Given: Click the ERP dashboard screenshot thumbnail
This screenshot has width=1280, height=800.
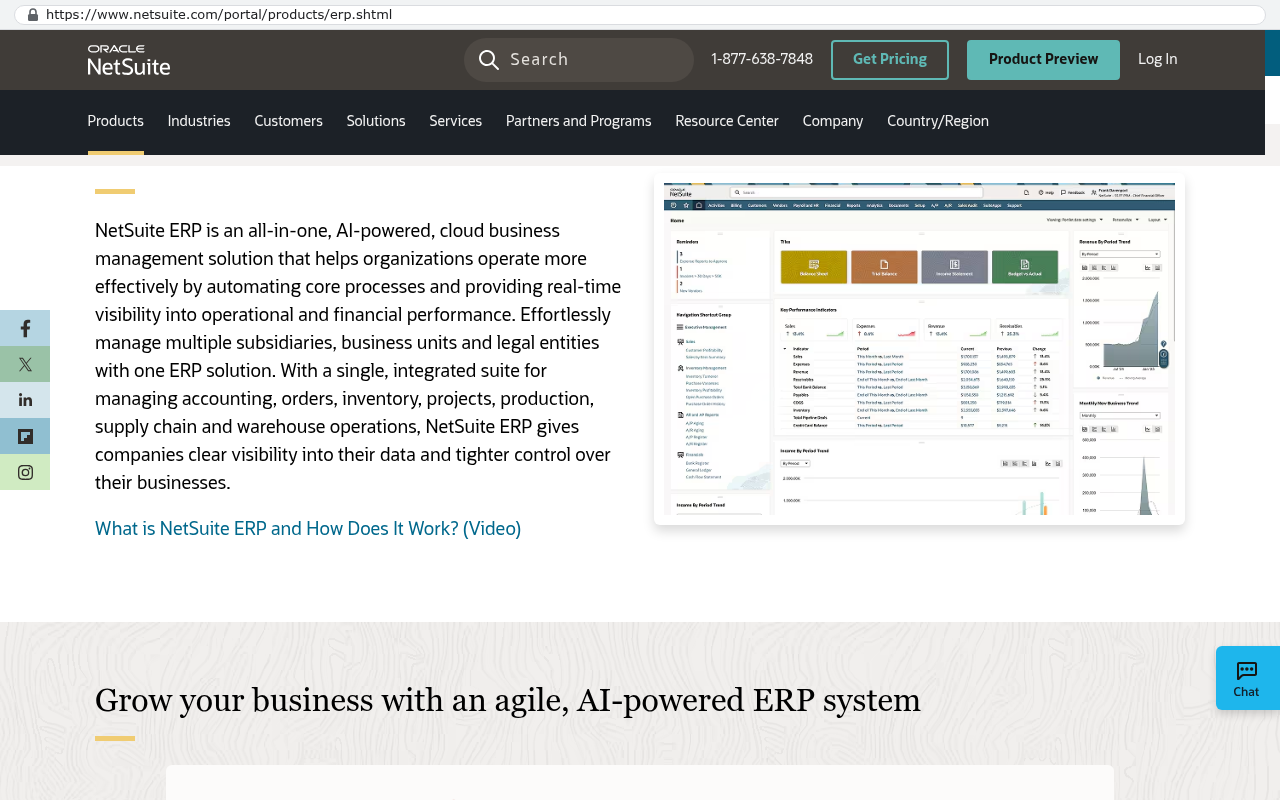Looking at the screenshot, I should coord(919,348).
